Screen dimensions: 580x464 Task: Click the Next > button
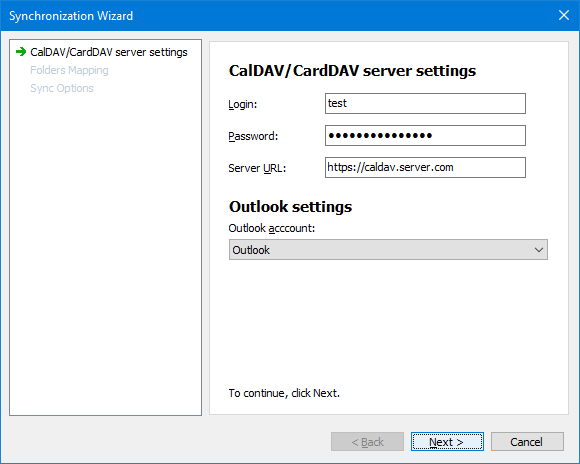pyautogui.click(x=447, y=442)
